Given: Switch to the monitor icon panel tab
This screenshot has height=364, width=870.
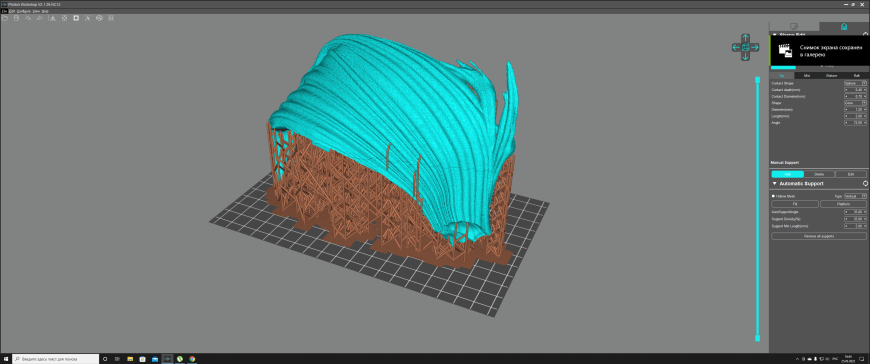Looking at the screenshot, I should 794,27.
